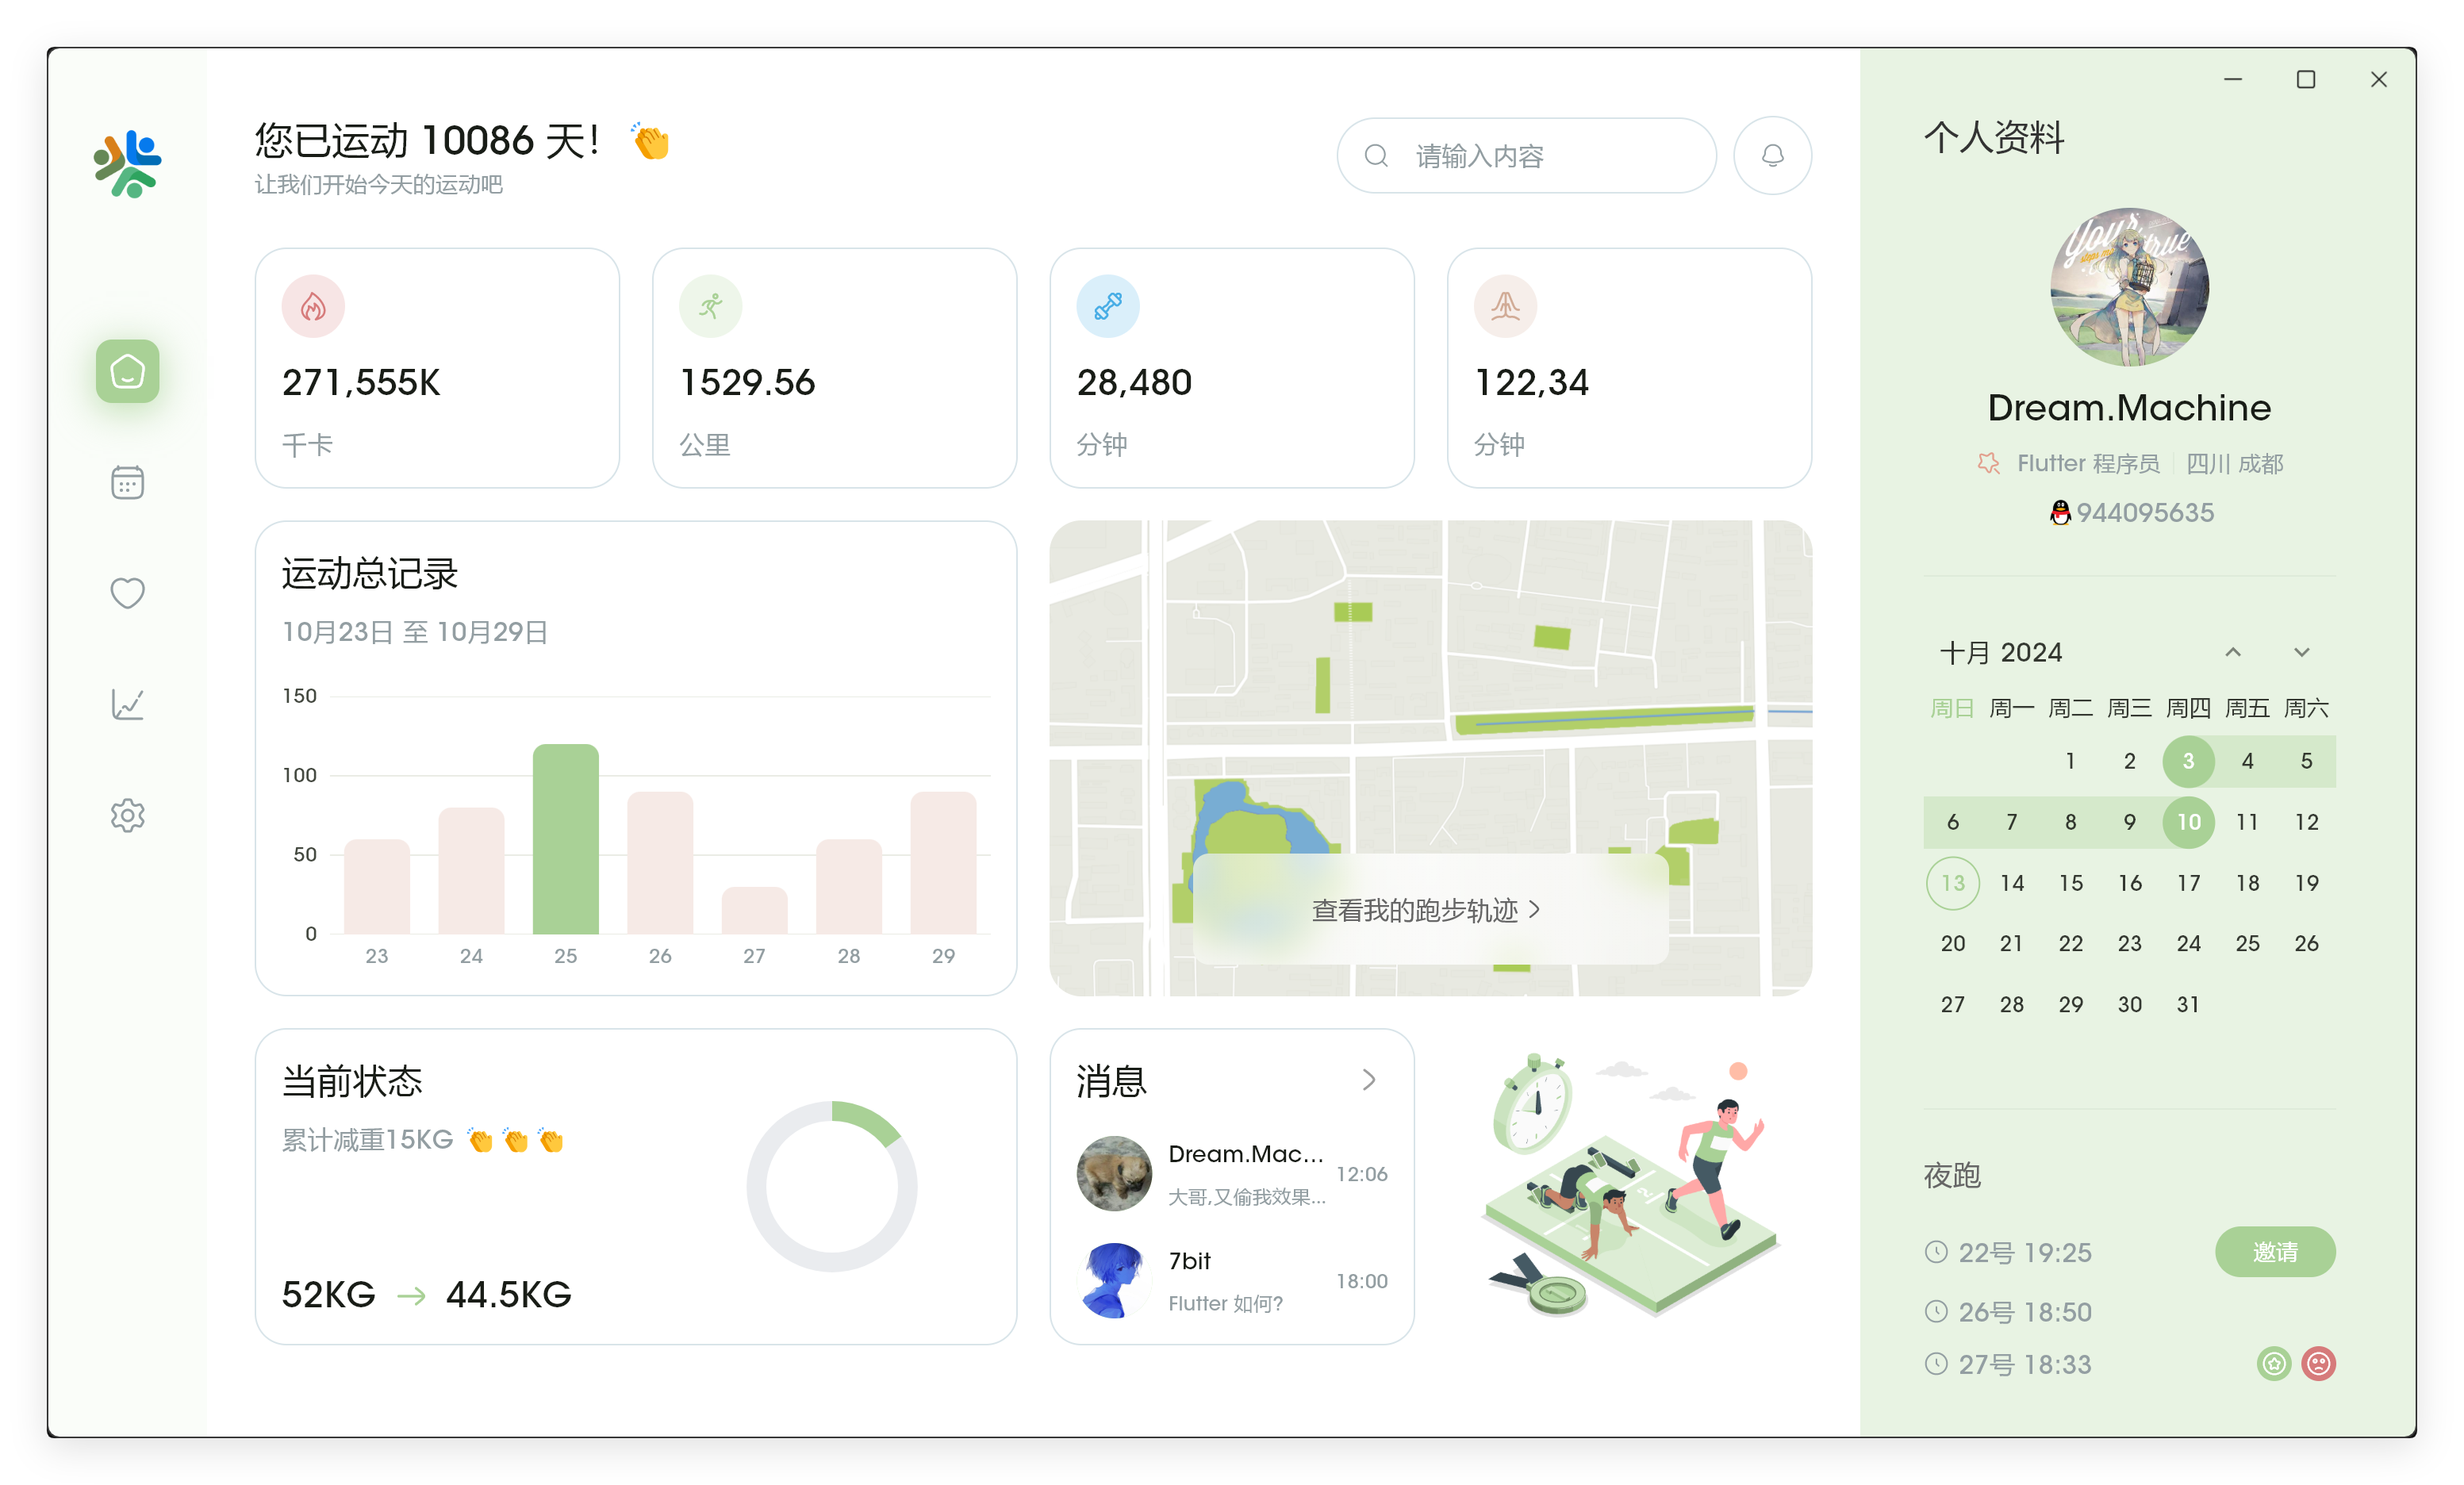Click the green smiley icon beside 27号 18:33
Image resolution: width=2464 pixels, height=1485 pixels.
pos(2273,1364)
